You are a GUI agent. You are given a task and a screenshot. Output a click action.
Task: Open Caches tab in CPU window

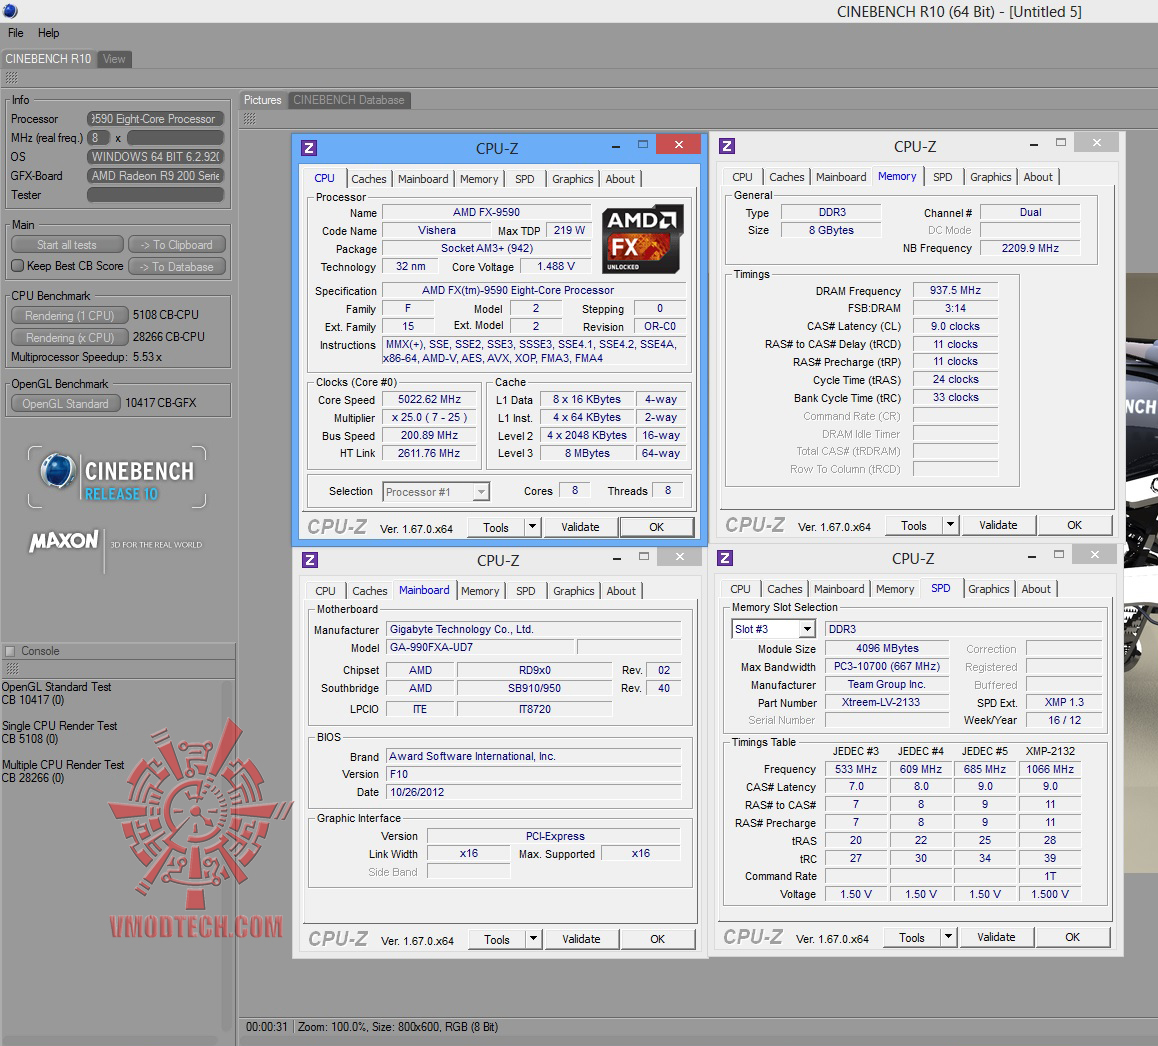tap(369, 179)
